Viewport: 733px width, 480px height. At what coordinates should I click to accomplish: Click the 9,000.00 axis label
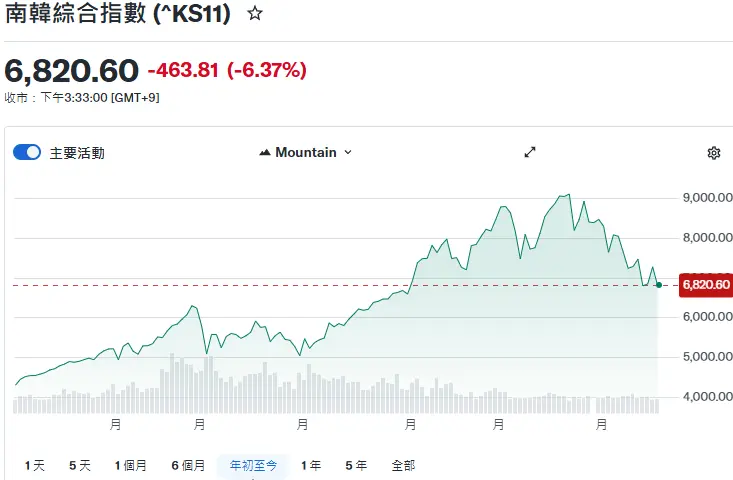tap(707, 198)
